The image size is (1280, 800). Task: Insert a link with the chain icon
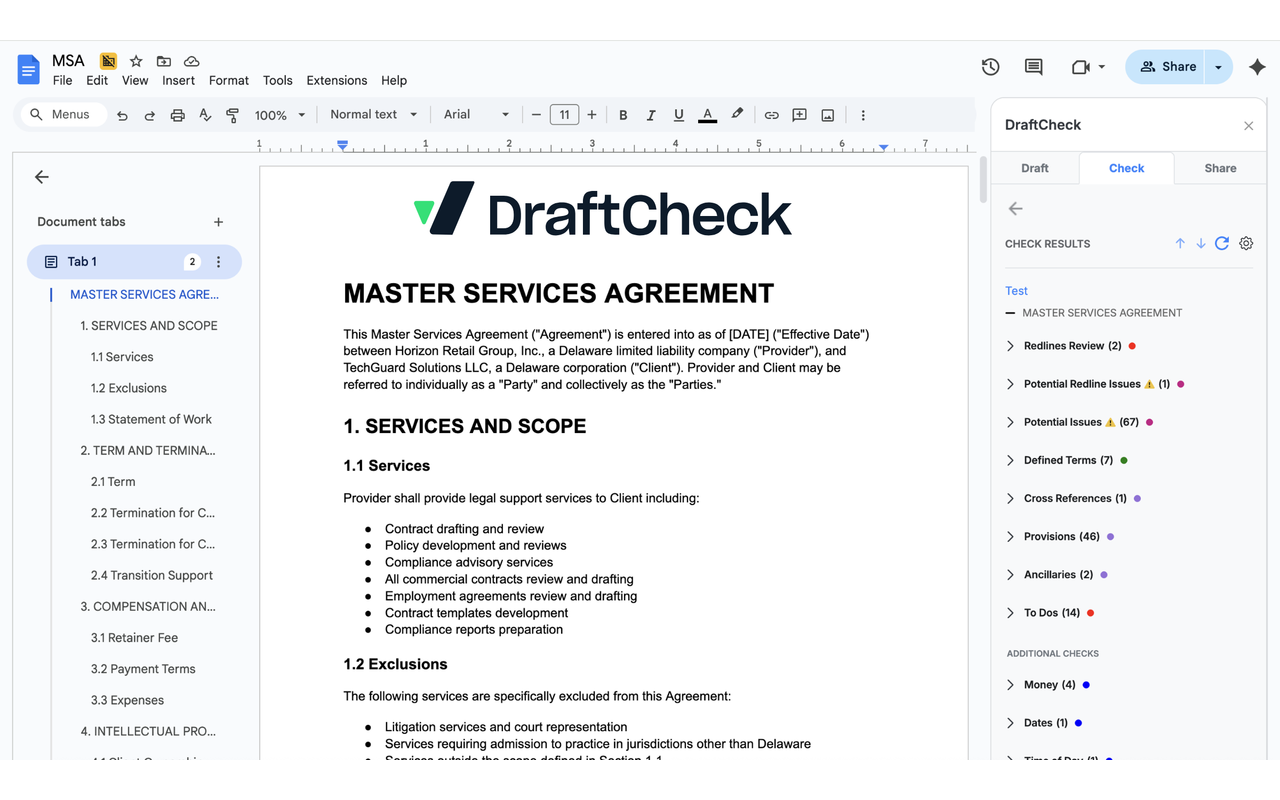point(771,115)
